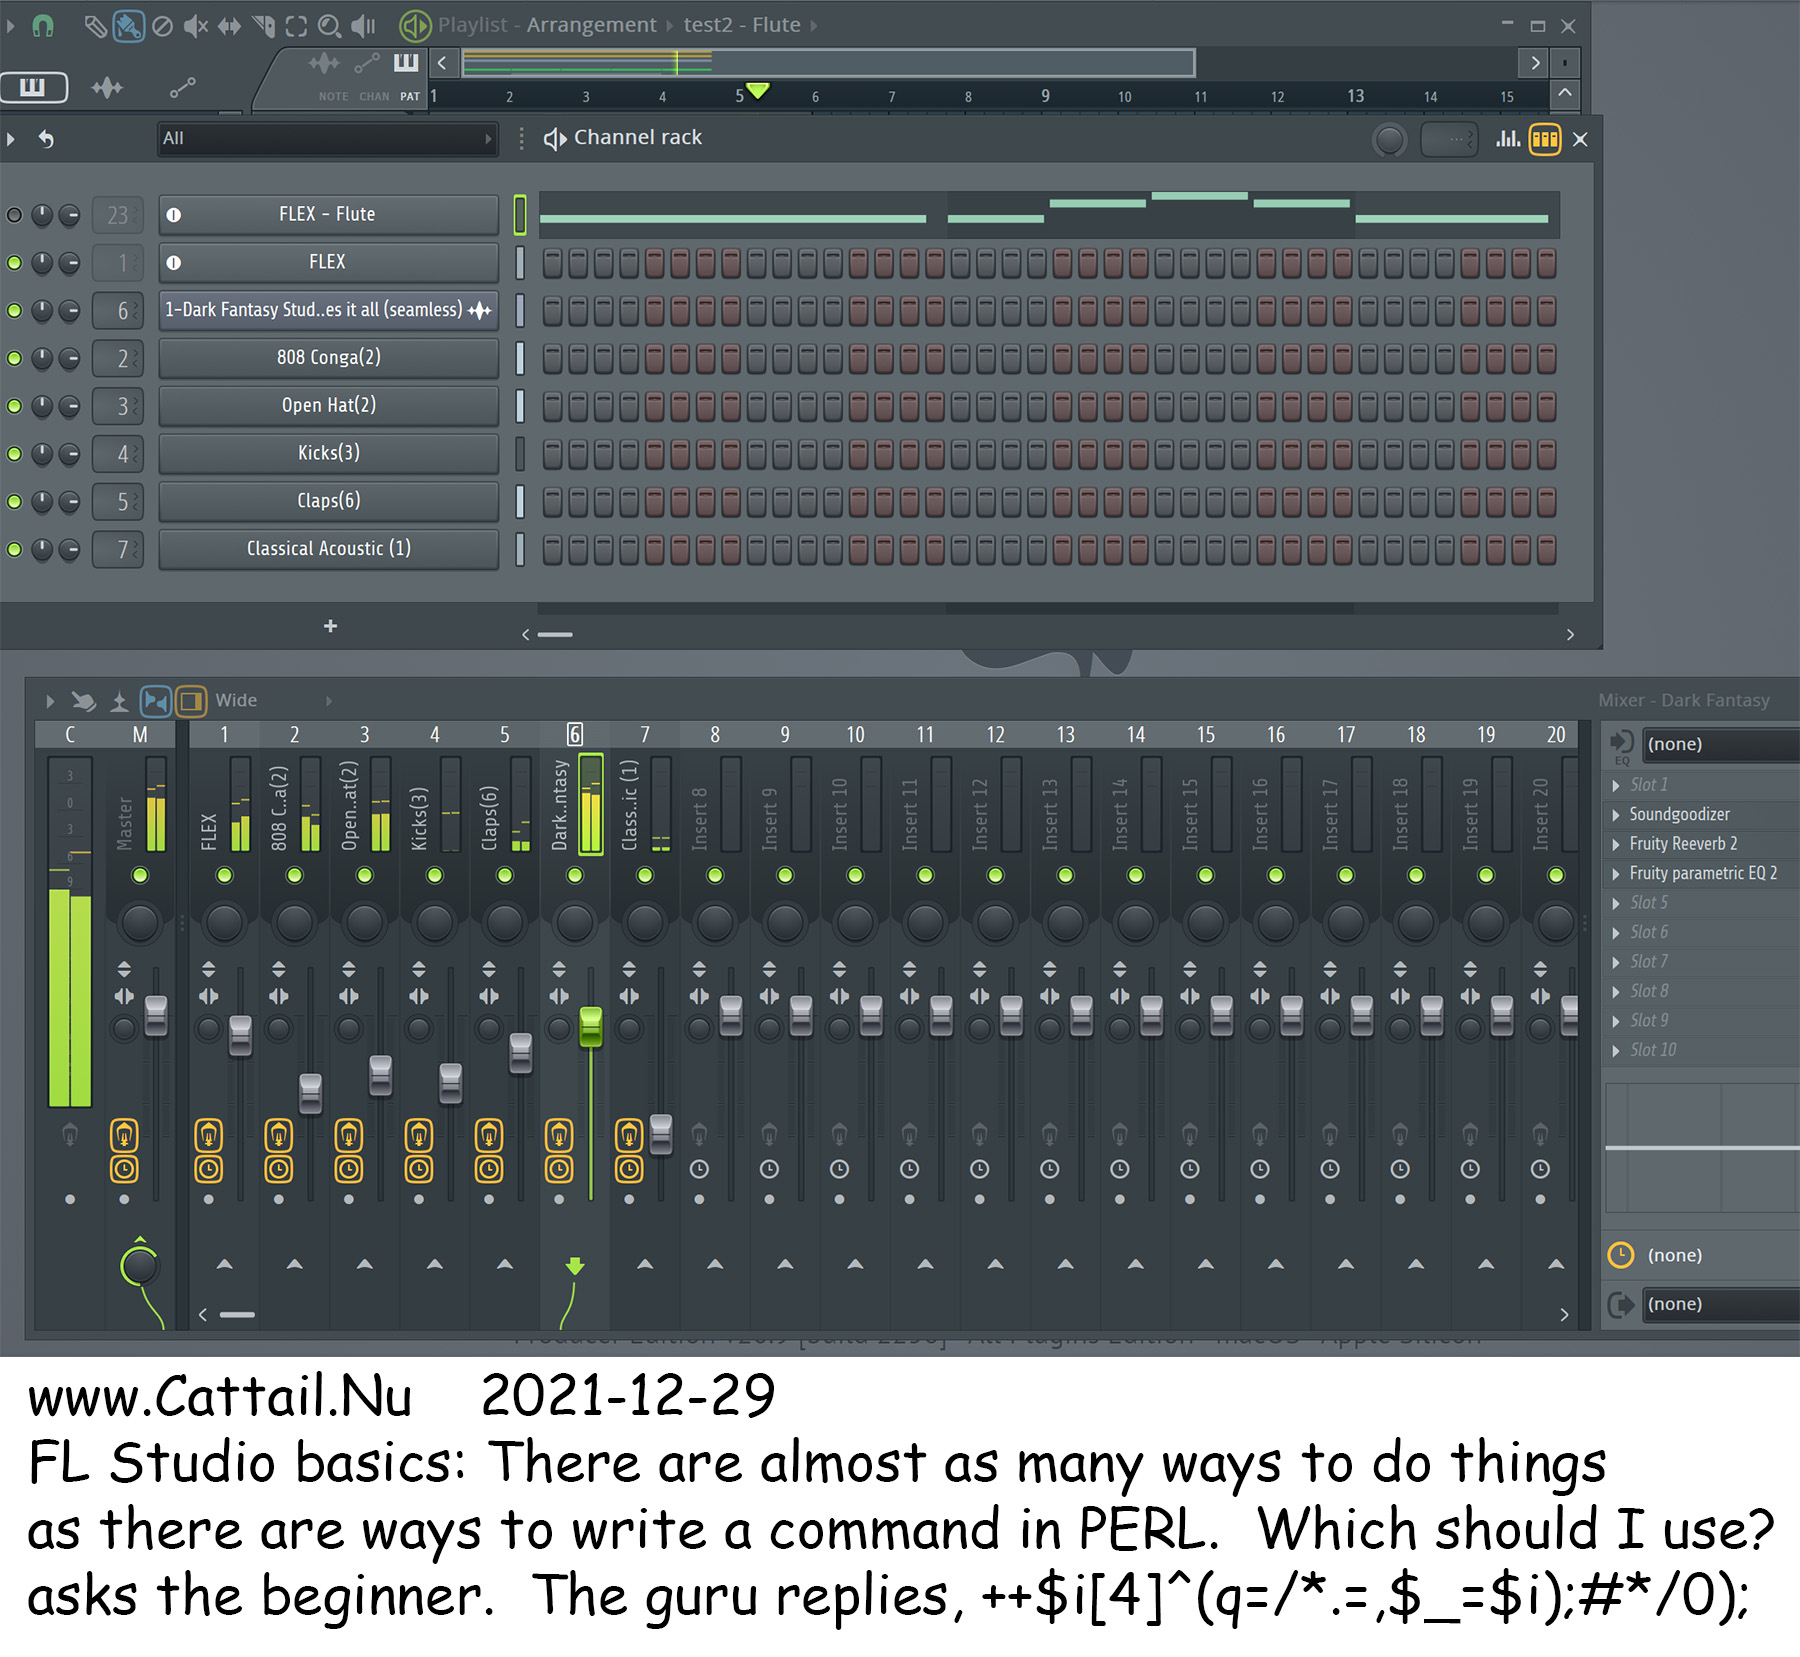Image resolution: width=1800 pixels, height=1657 pixels.
Task: Open the All channel filter dropdown
Action: pos(327,139)
